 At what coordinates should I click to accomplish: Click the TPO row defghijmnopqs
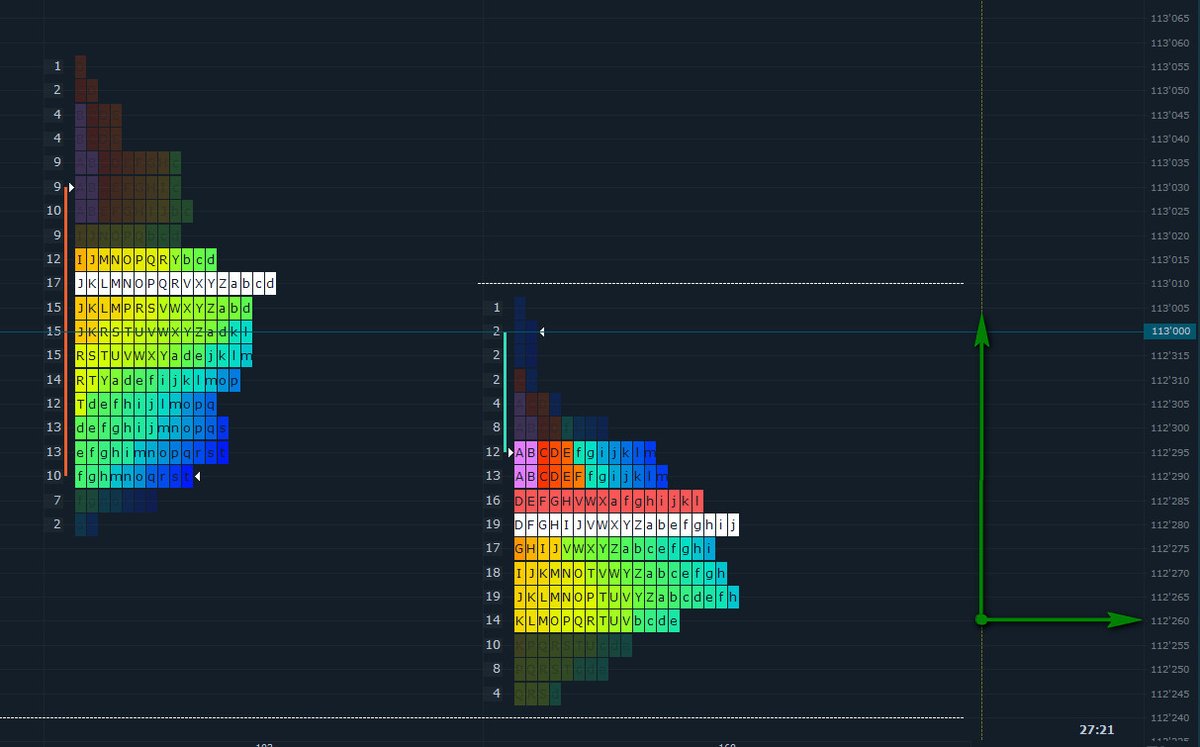click(152, 428)
